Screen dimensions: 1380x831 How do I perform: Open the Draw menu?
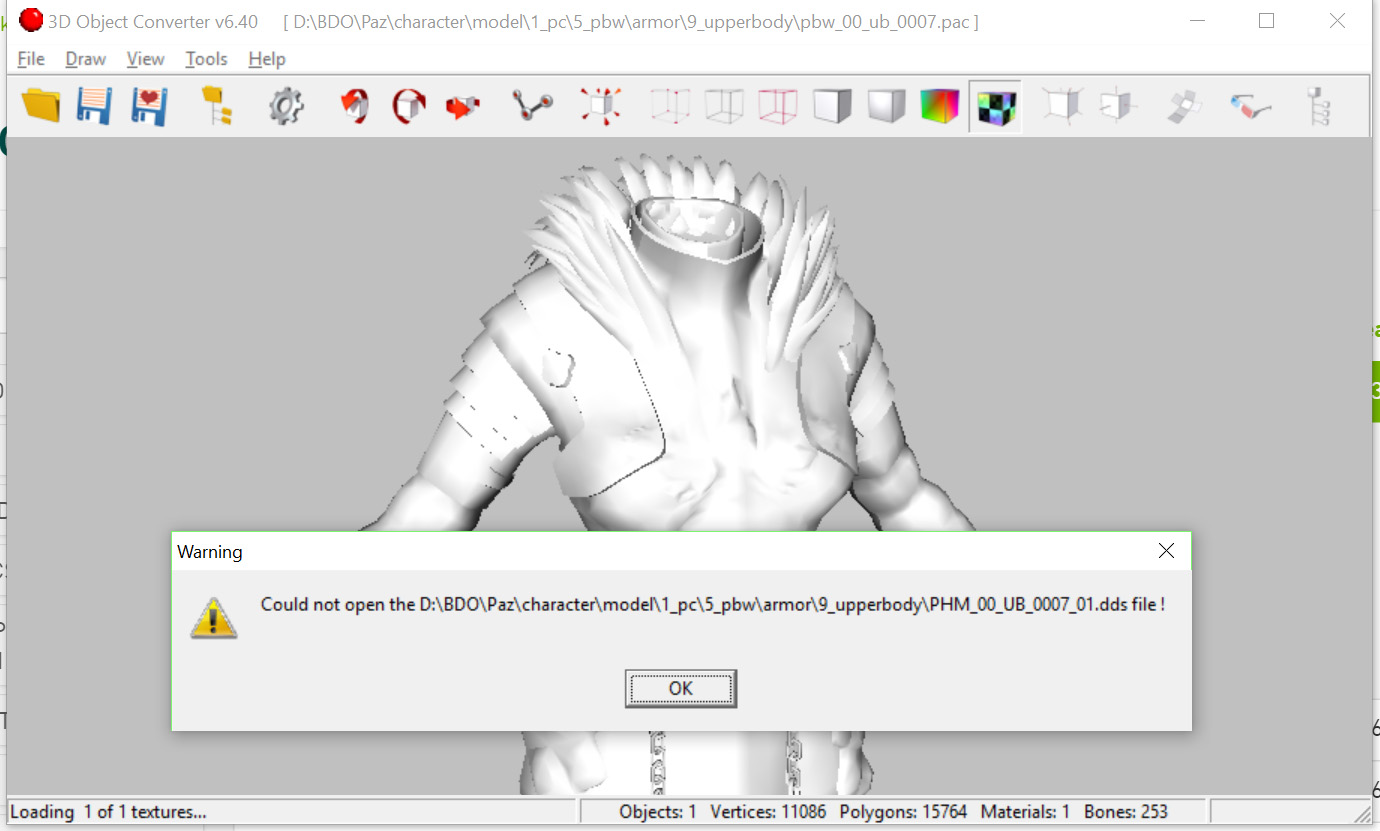(x=85, y=59)
